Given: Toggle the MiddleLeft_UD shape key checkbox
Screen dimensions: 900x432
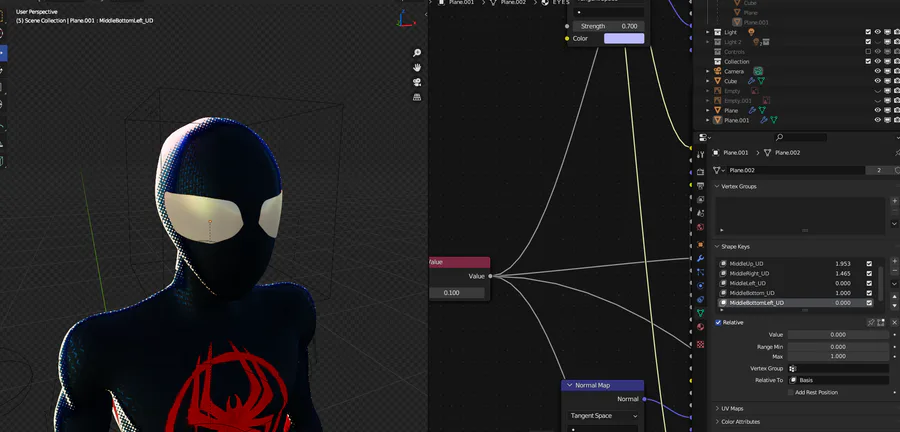Looking at the screenshot, I should [x=869, y=283].
